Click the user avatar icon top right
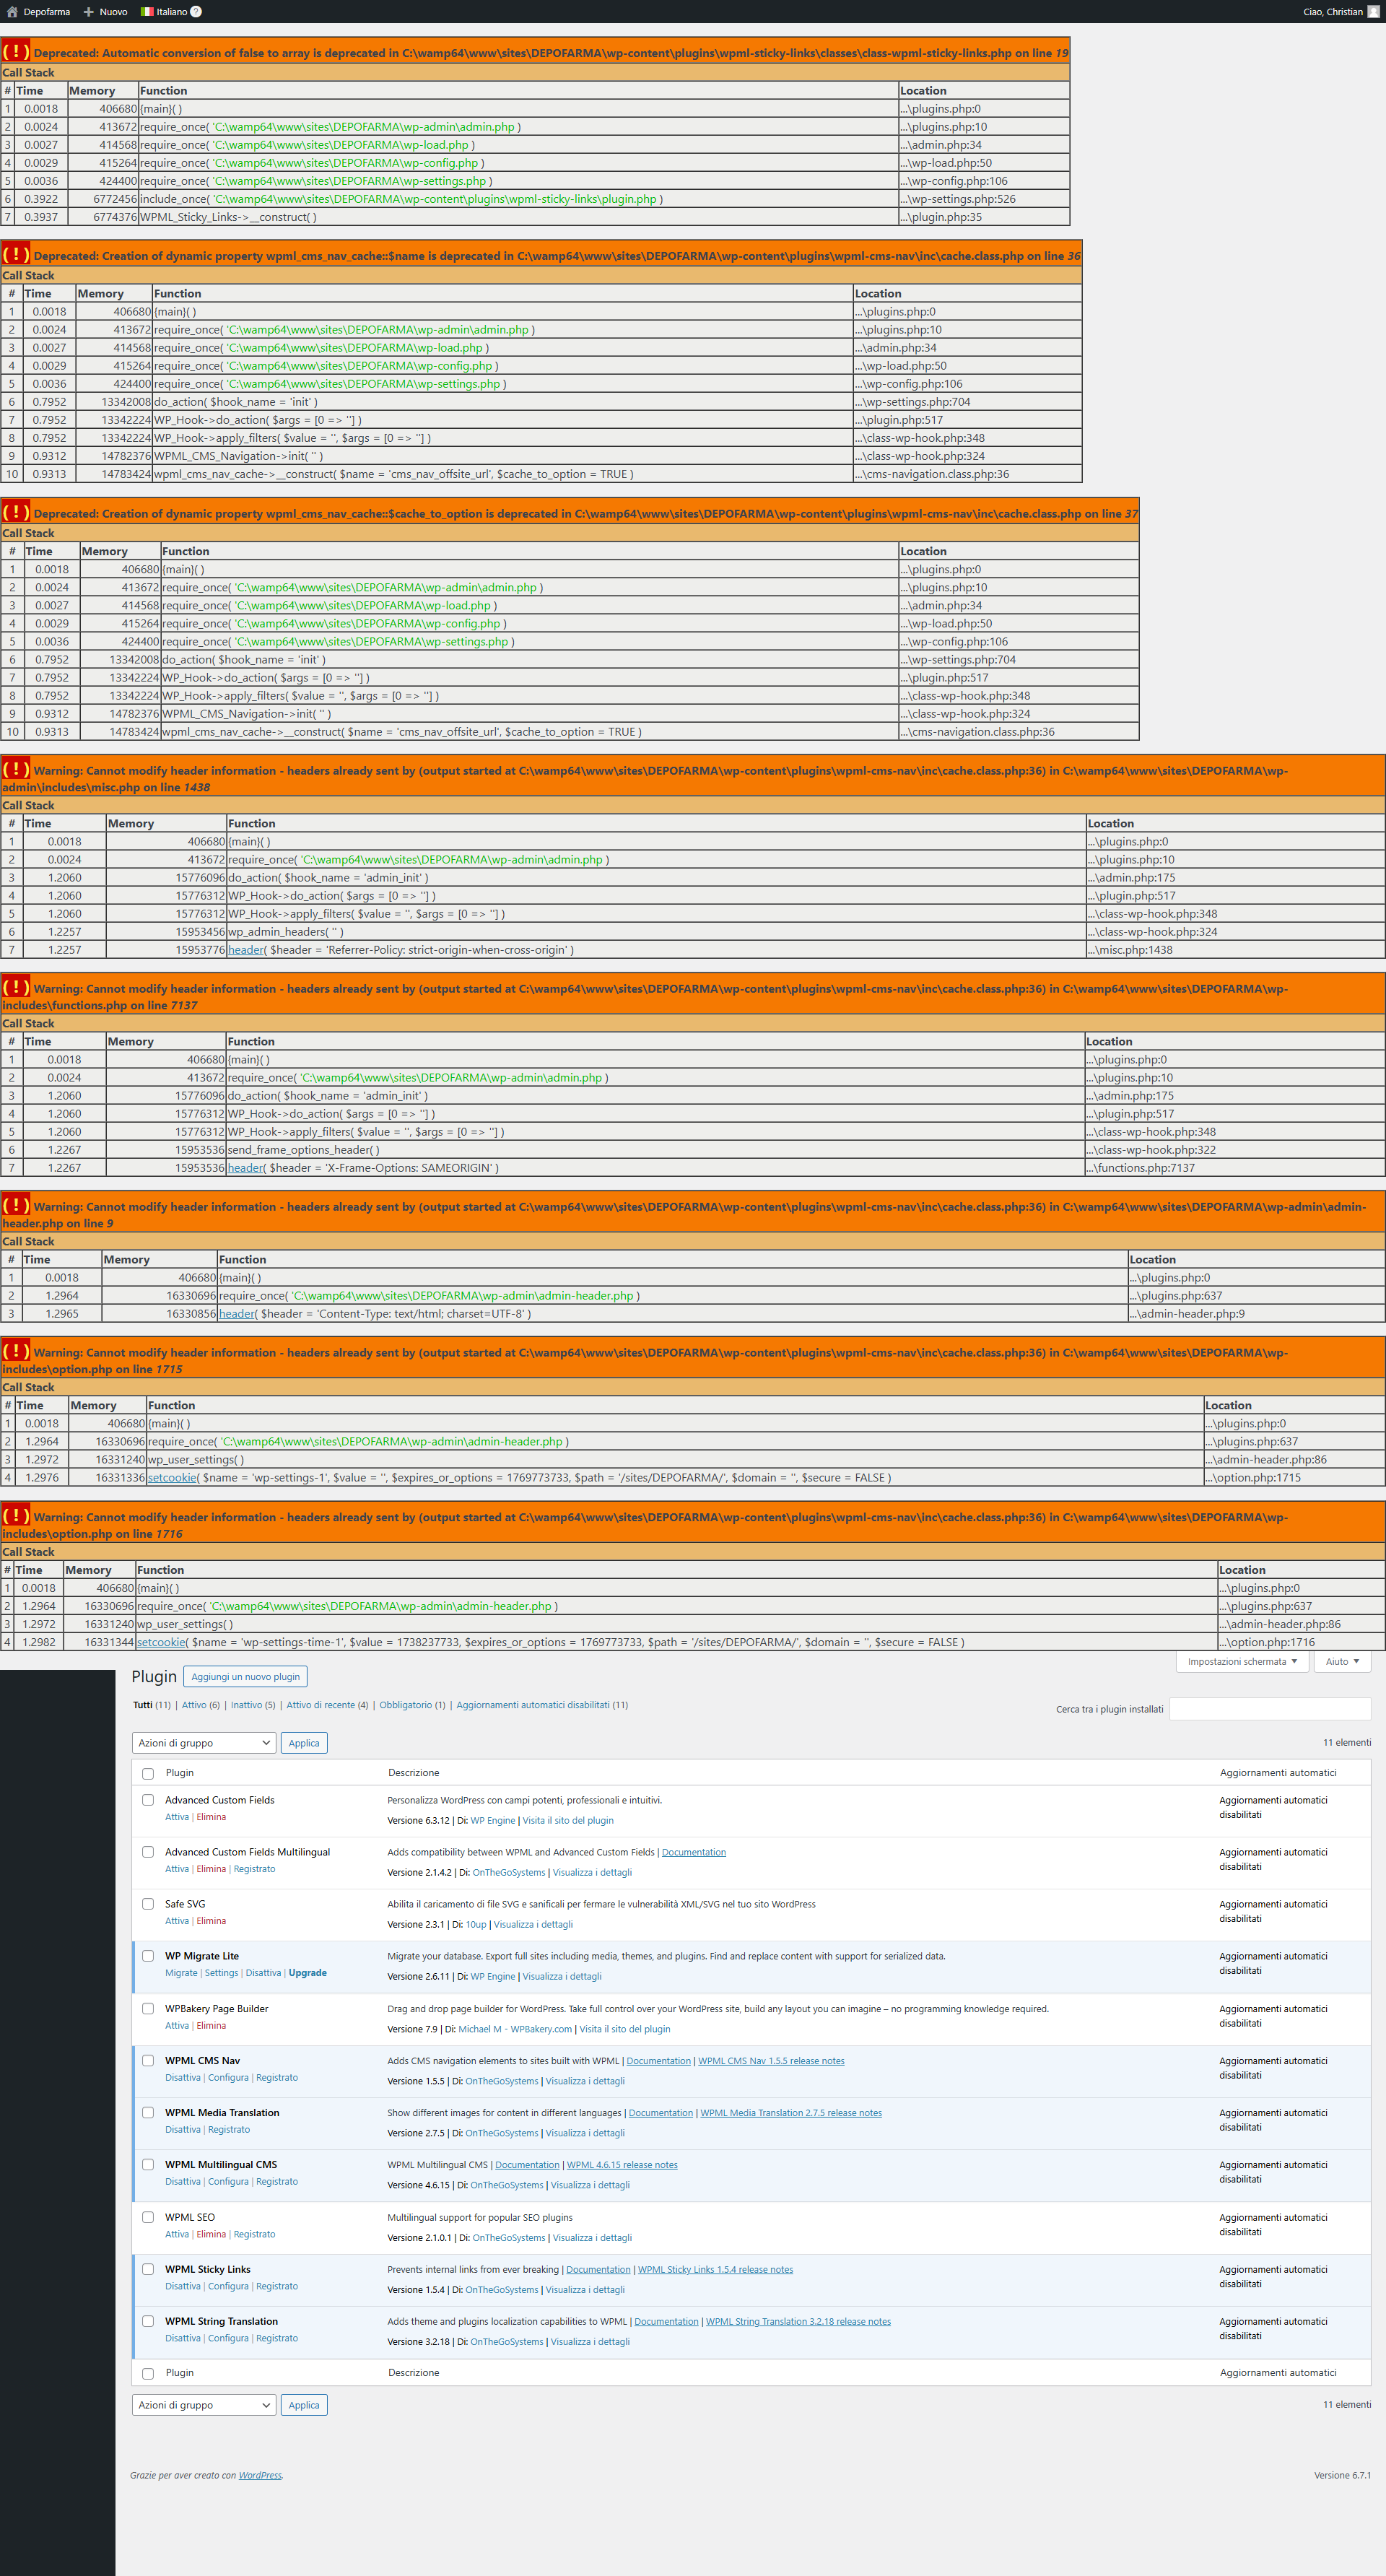This screenshot has height=2576, width=1386. click(1373, 12)
